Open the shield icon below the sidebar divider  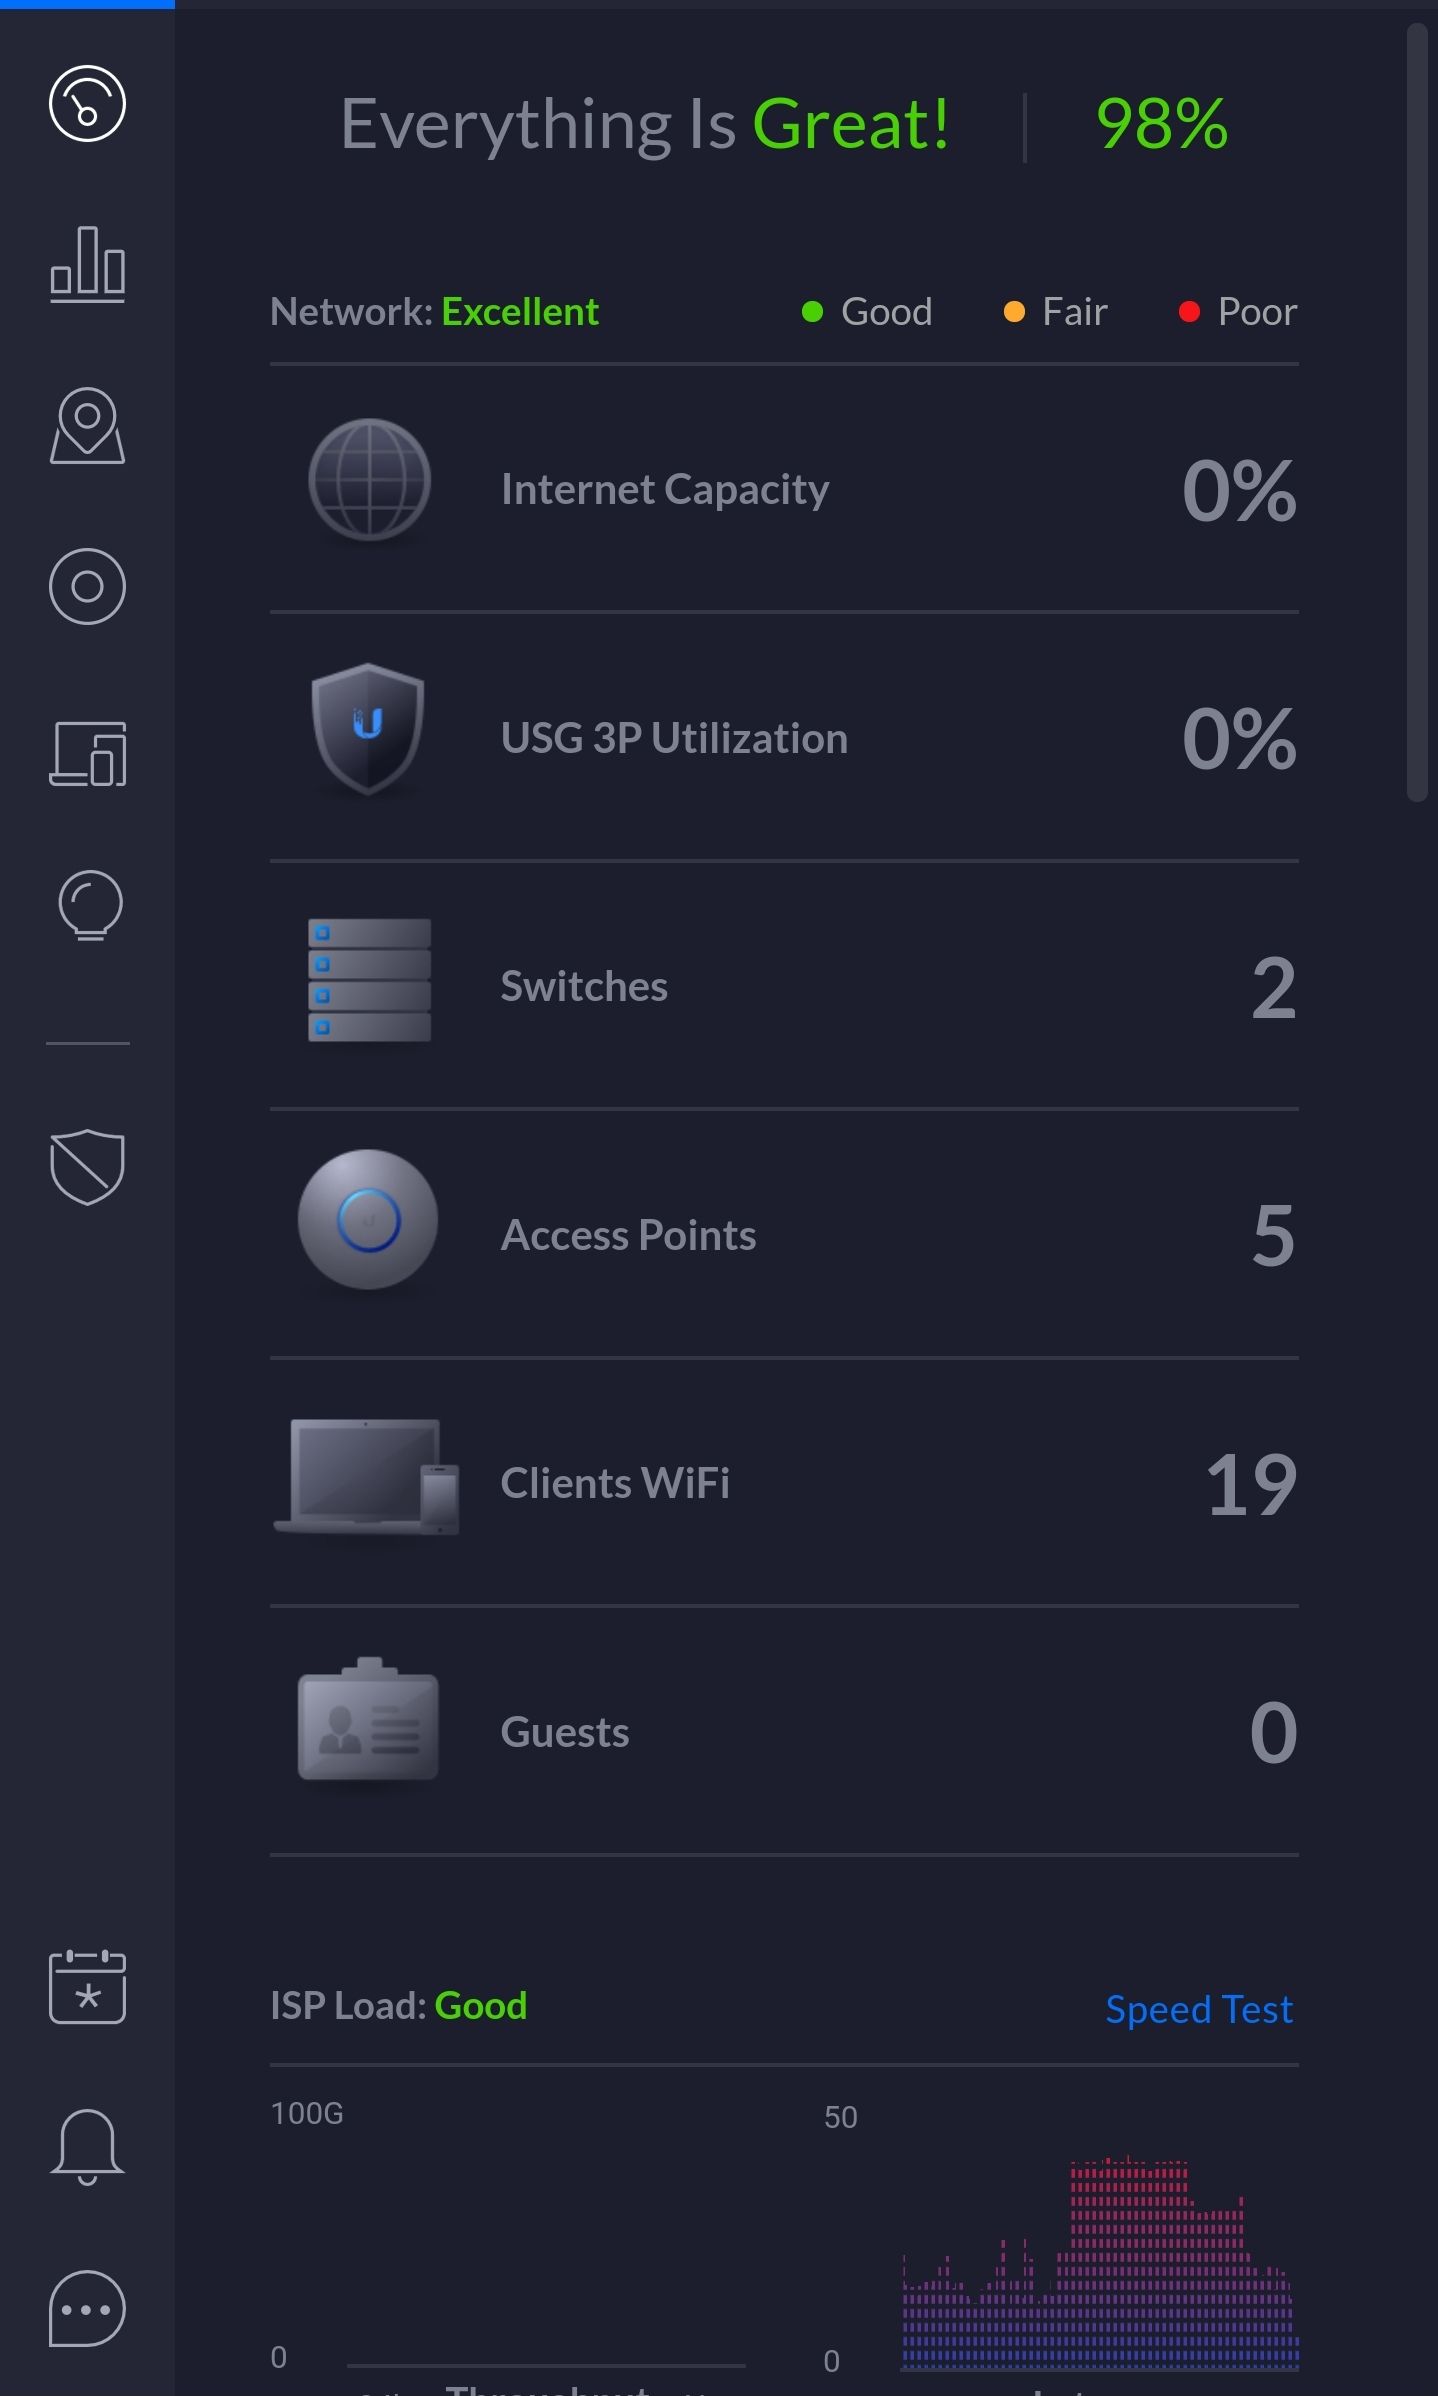(87, 1167)
